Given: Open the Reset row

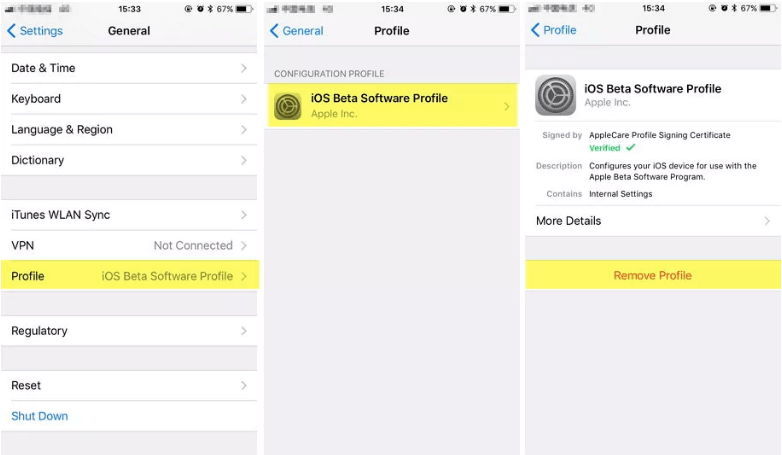Looking at the screenshot, I should pyautogui.click(x=129, y=386).
